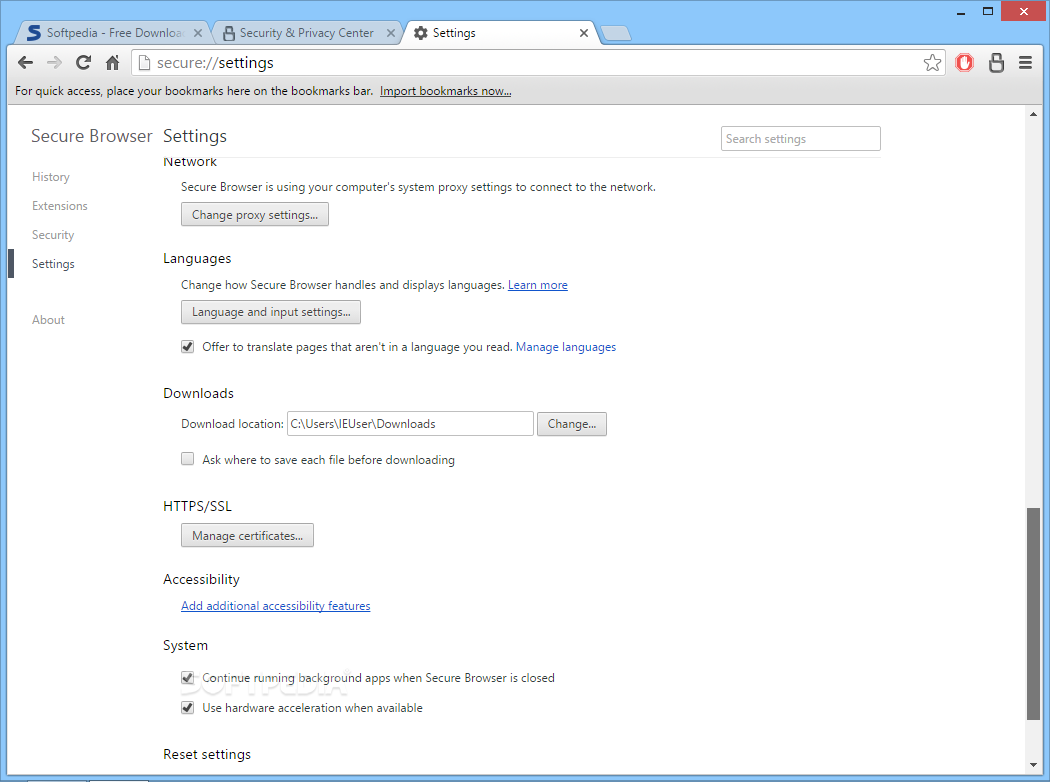Click Change download location button
The width and height of the screenshot is (1050, 782).
tap(572, 424)
